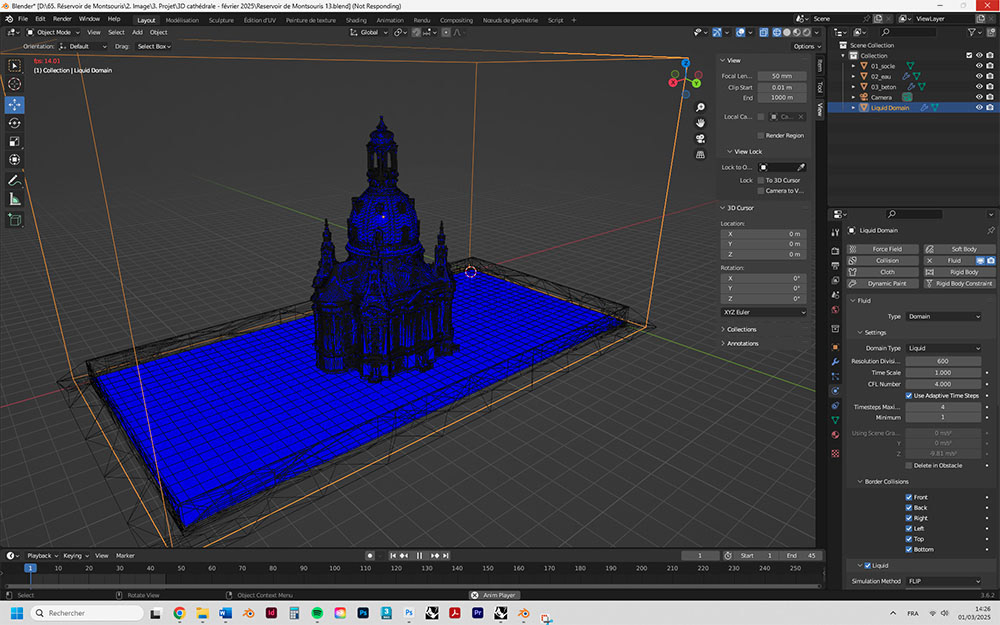Open the Tool properties tab icon
Screen dimensions: 1000x625
click(x=835, y=233)
